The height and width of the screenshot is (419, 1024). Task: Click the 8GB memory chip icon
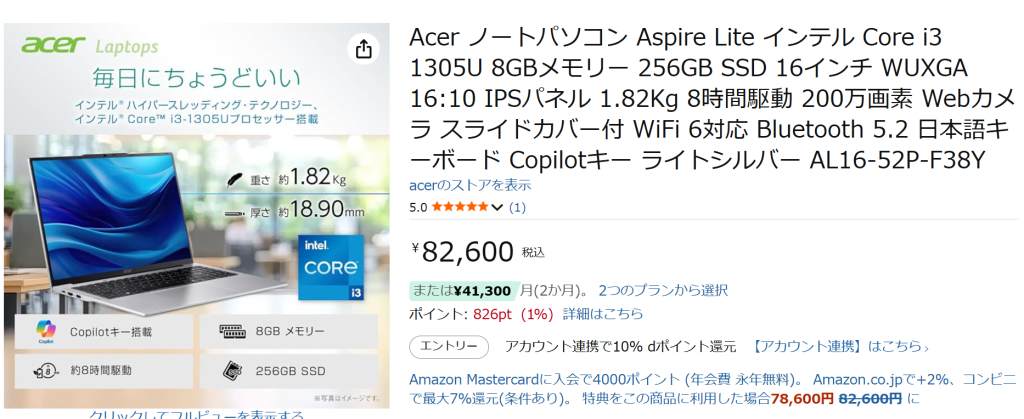pos(232,331)
